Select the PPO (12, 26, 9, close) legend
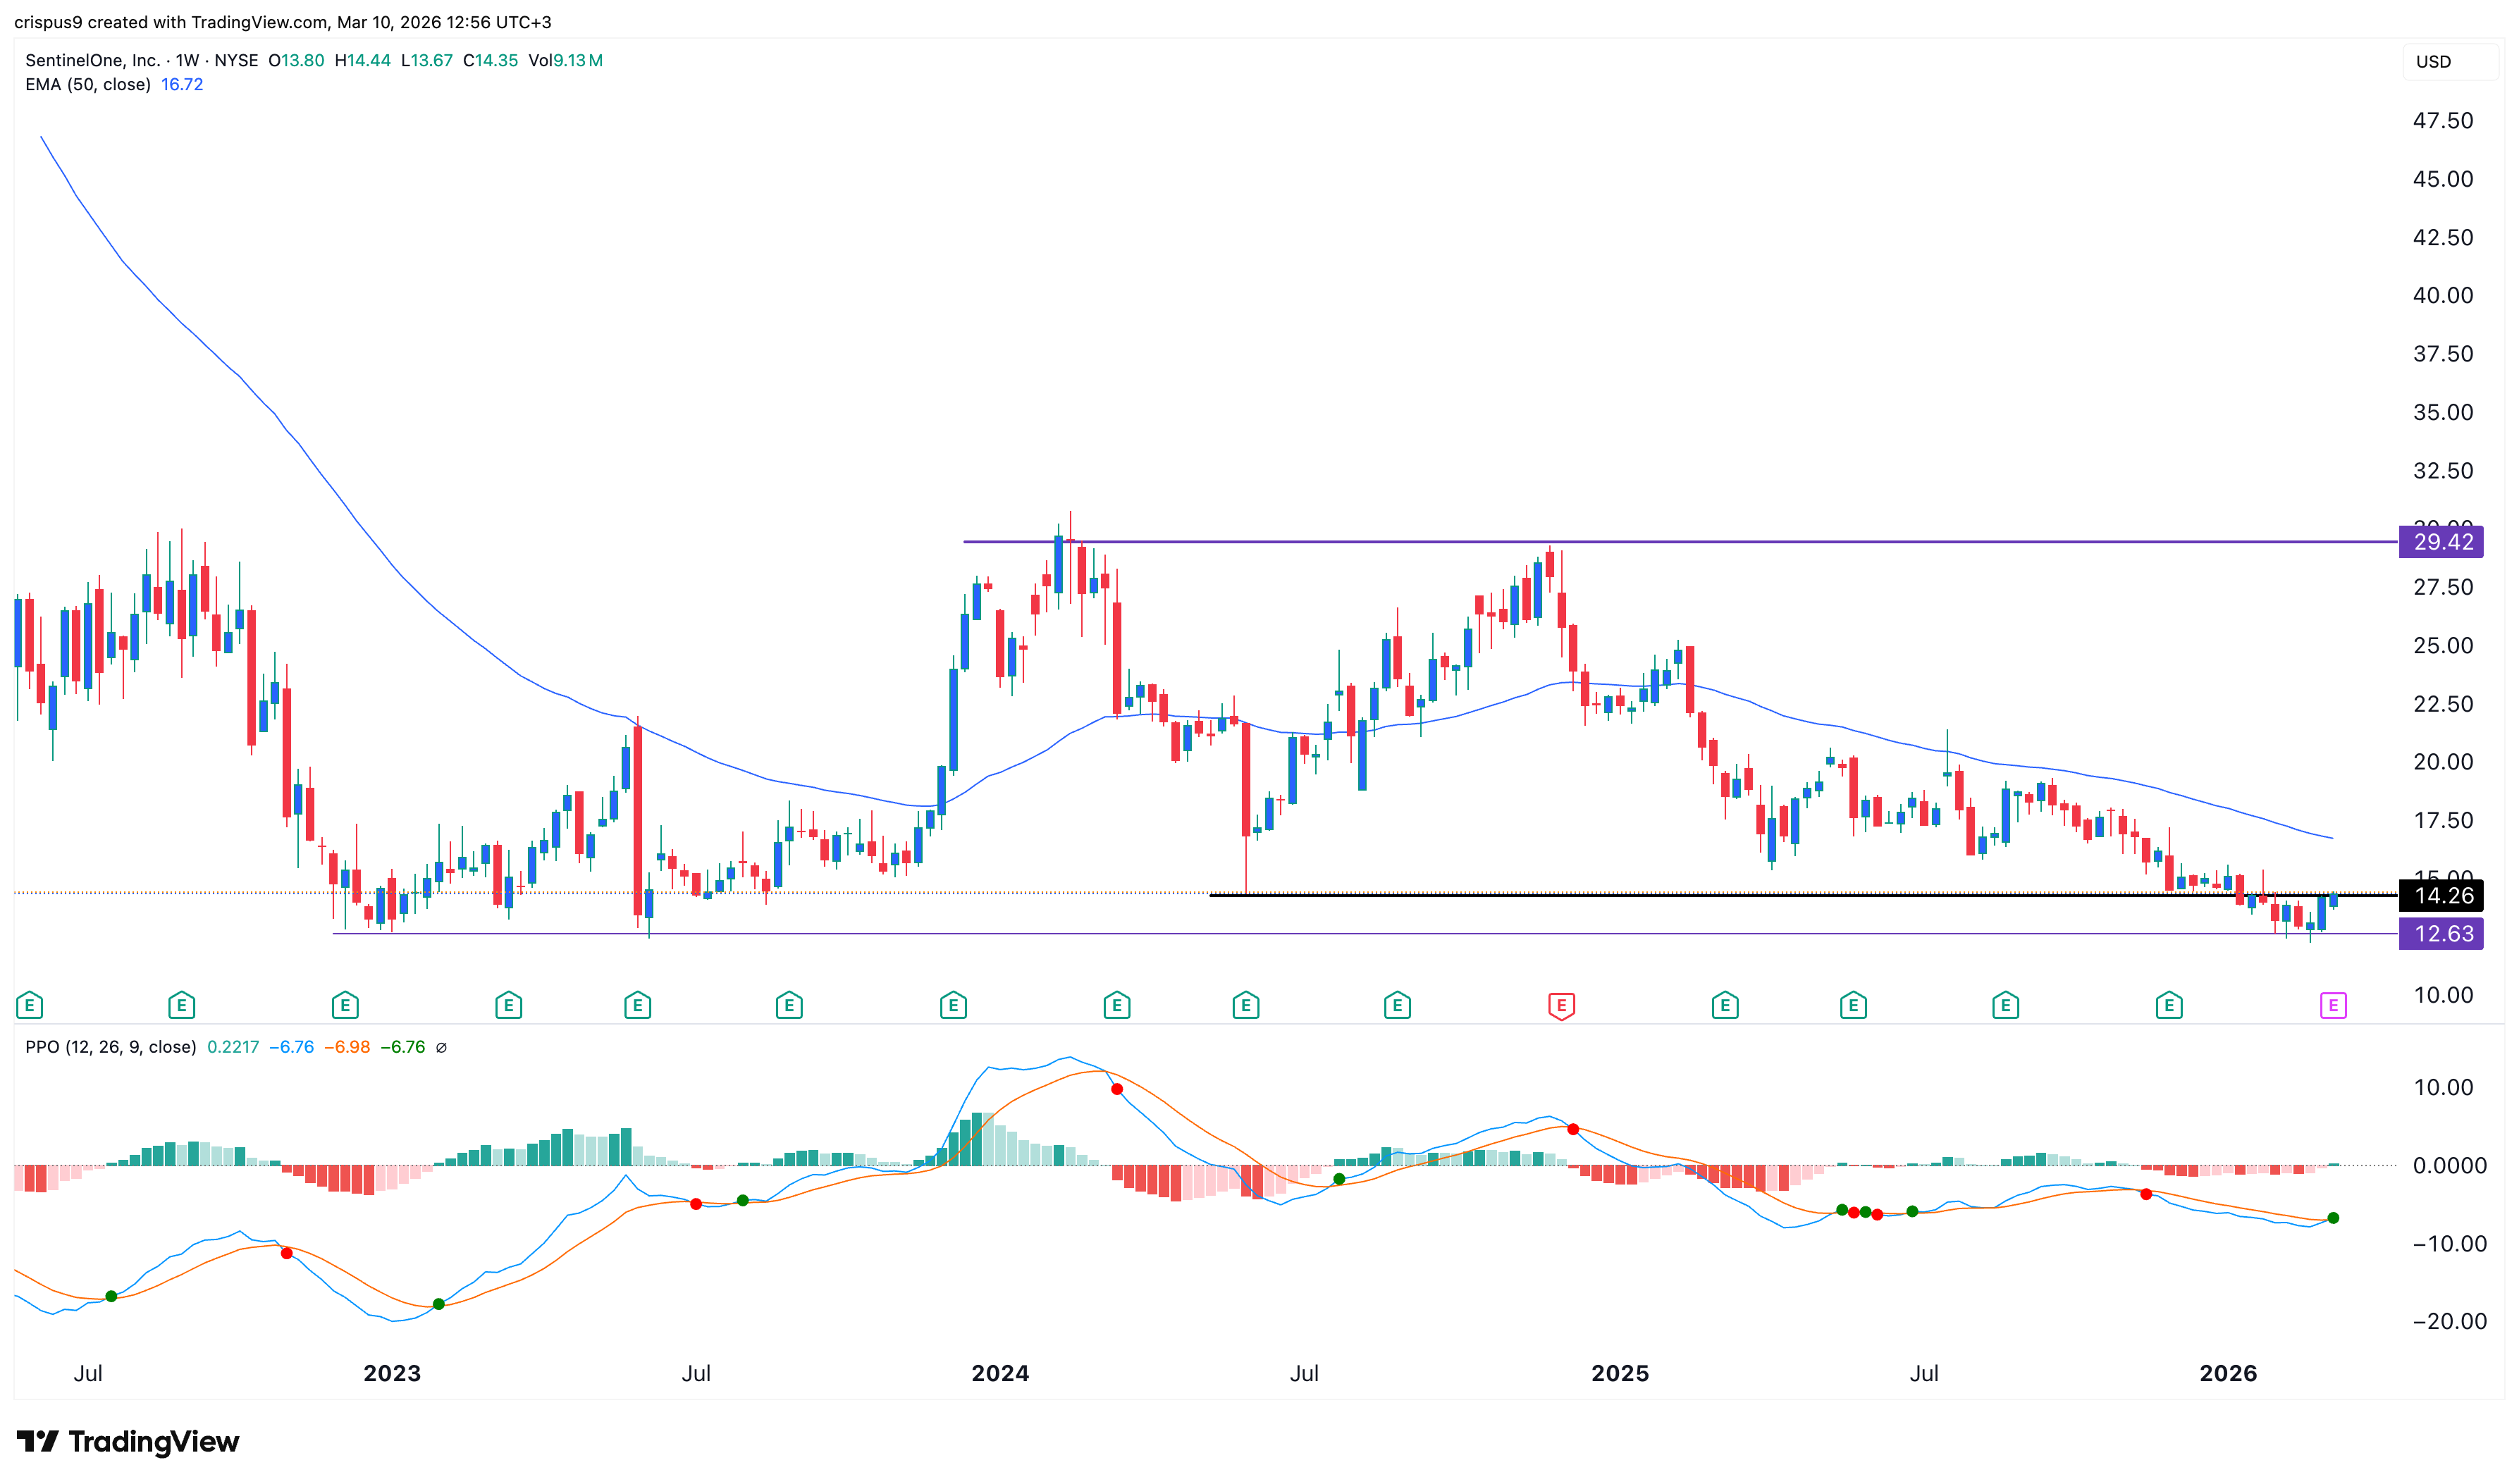The image size is (2519, 1484). (110, 1048)
